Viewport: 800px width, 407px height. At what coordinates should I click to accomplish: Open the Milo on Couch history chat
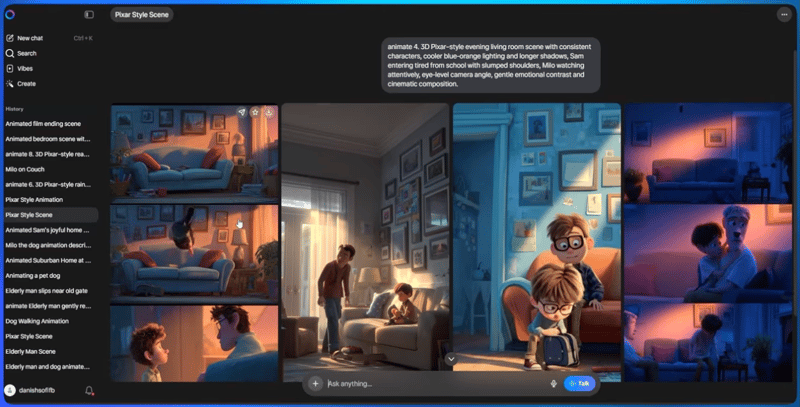click(25, 169)
